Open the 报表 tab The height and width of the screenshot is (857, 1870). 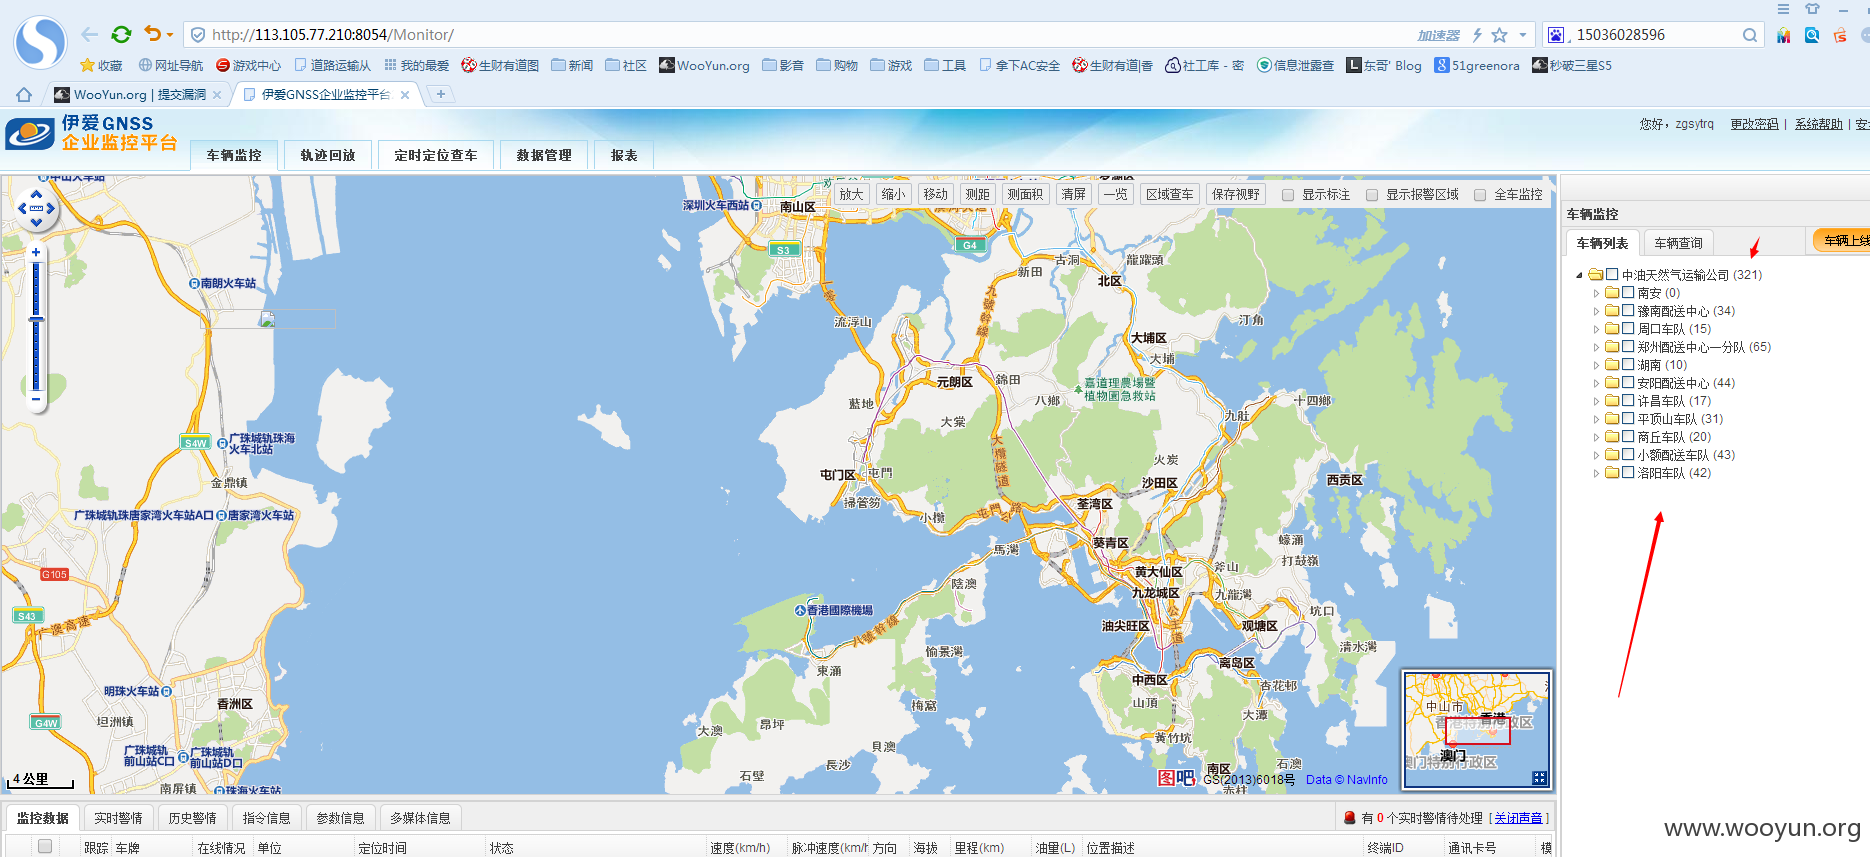click(624, 155)
